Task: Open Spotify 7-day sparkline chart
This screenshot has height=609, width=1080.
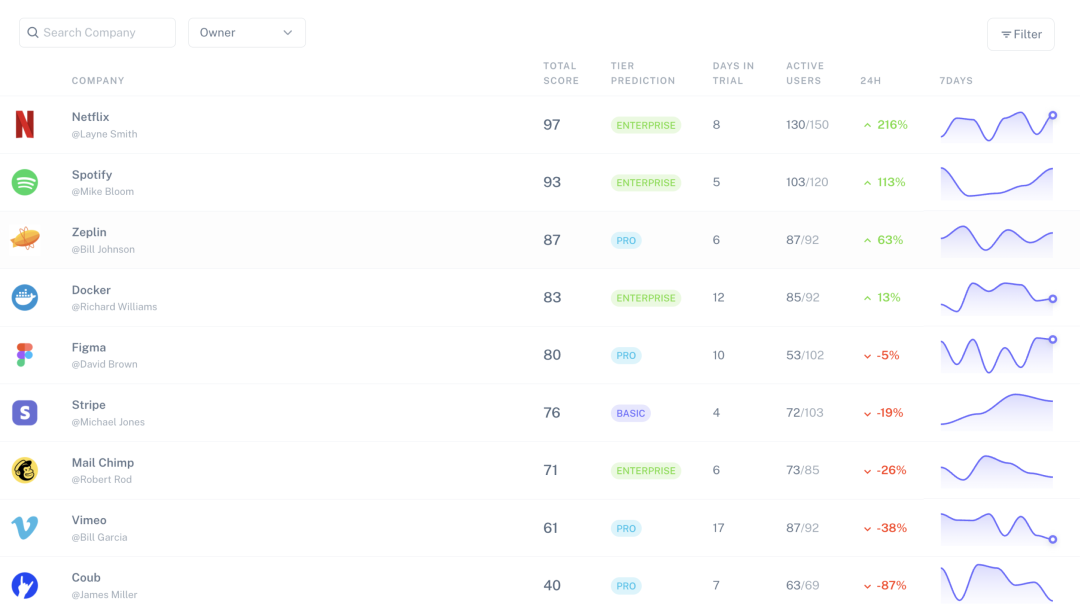Action: coord(997,183)
